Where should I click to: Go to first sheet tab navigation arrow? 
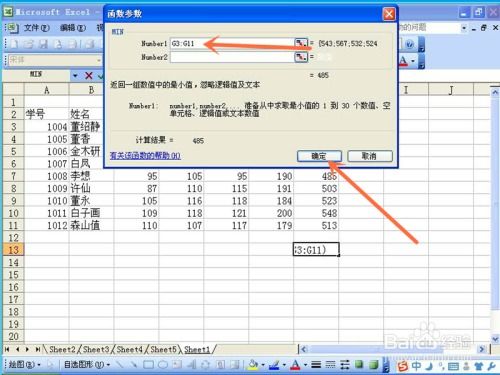(x=7, y=349)
